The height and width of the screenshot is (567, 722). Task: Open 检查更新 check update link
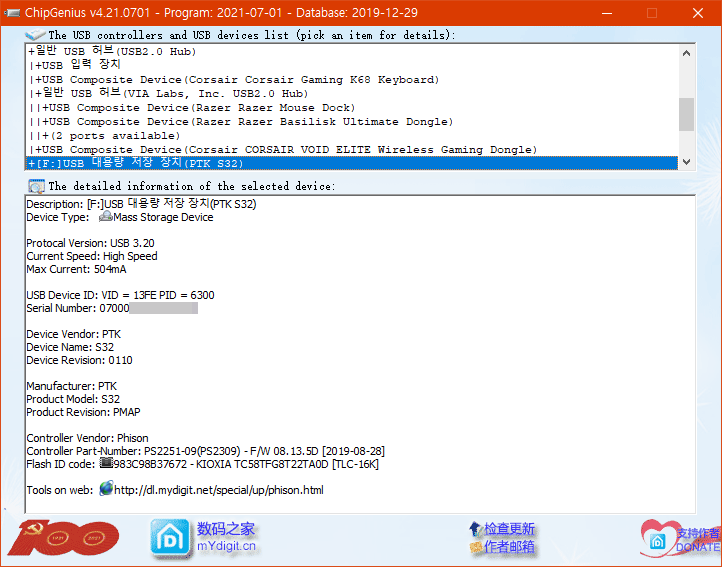[x=509, y=529]
